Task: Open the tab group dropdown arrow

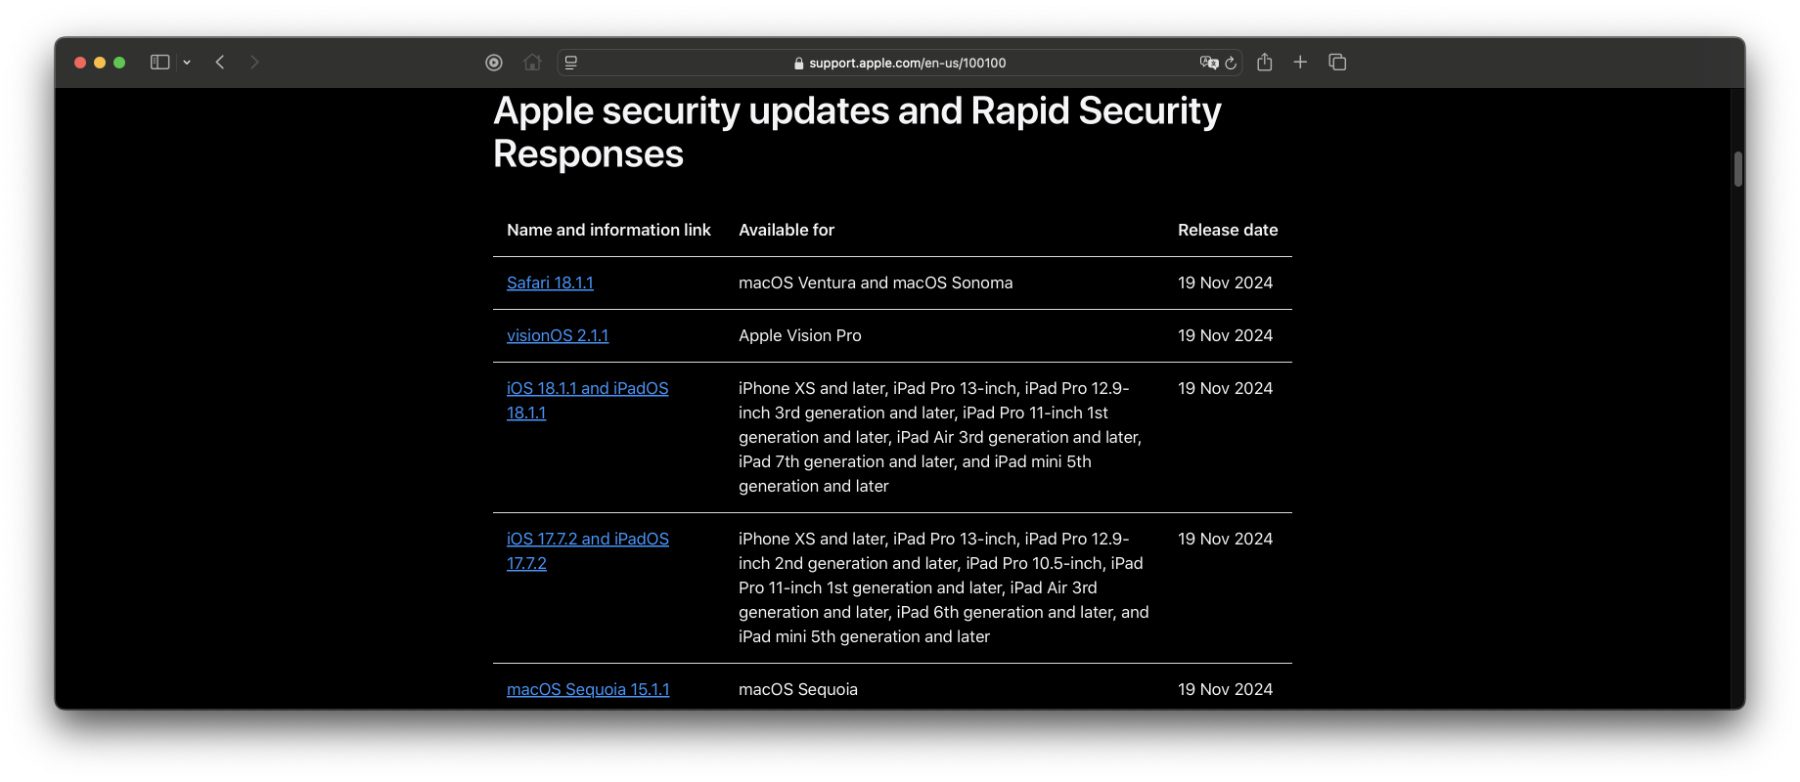Action: click(187, 62)
